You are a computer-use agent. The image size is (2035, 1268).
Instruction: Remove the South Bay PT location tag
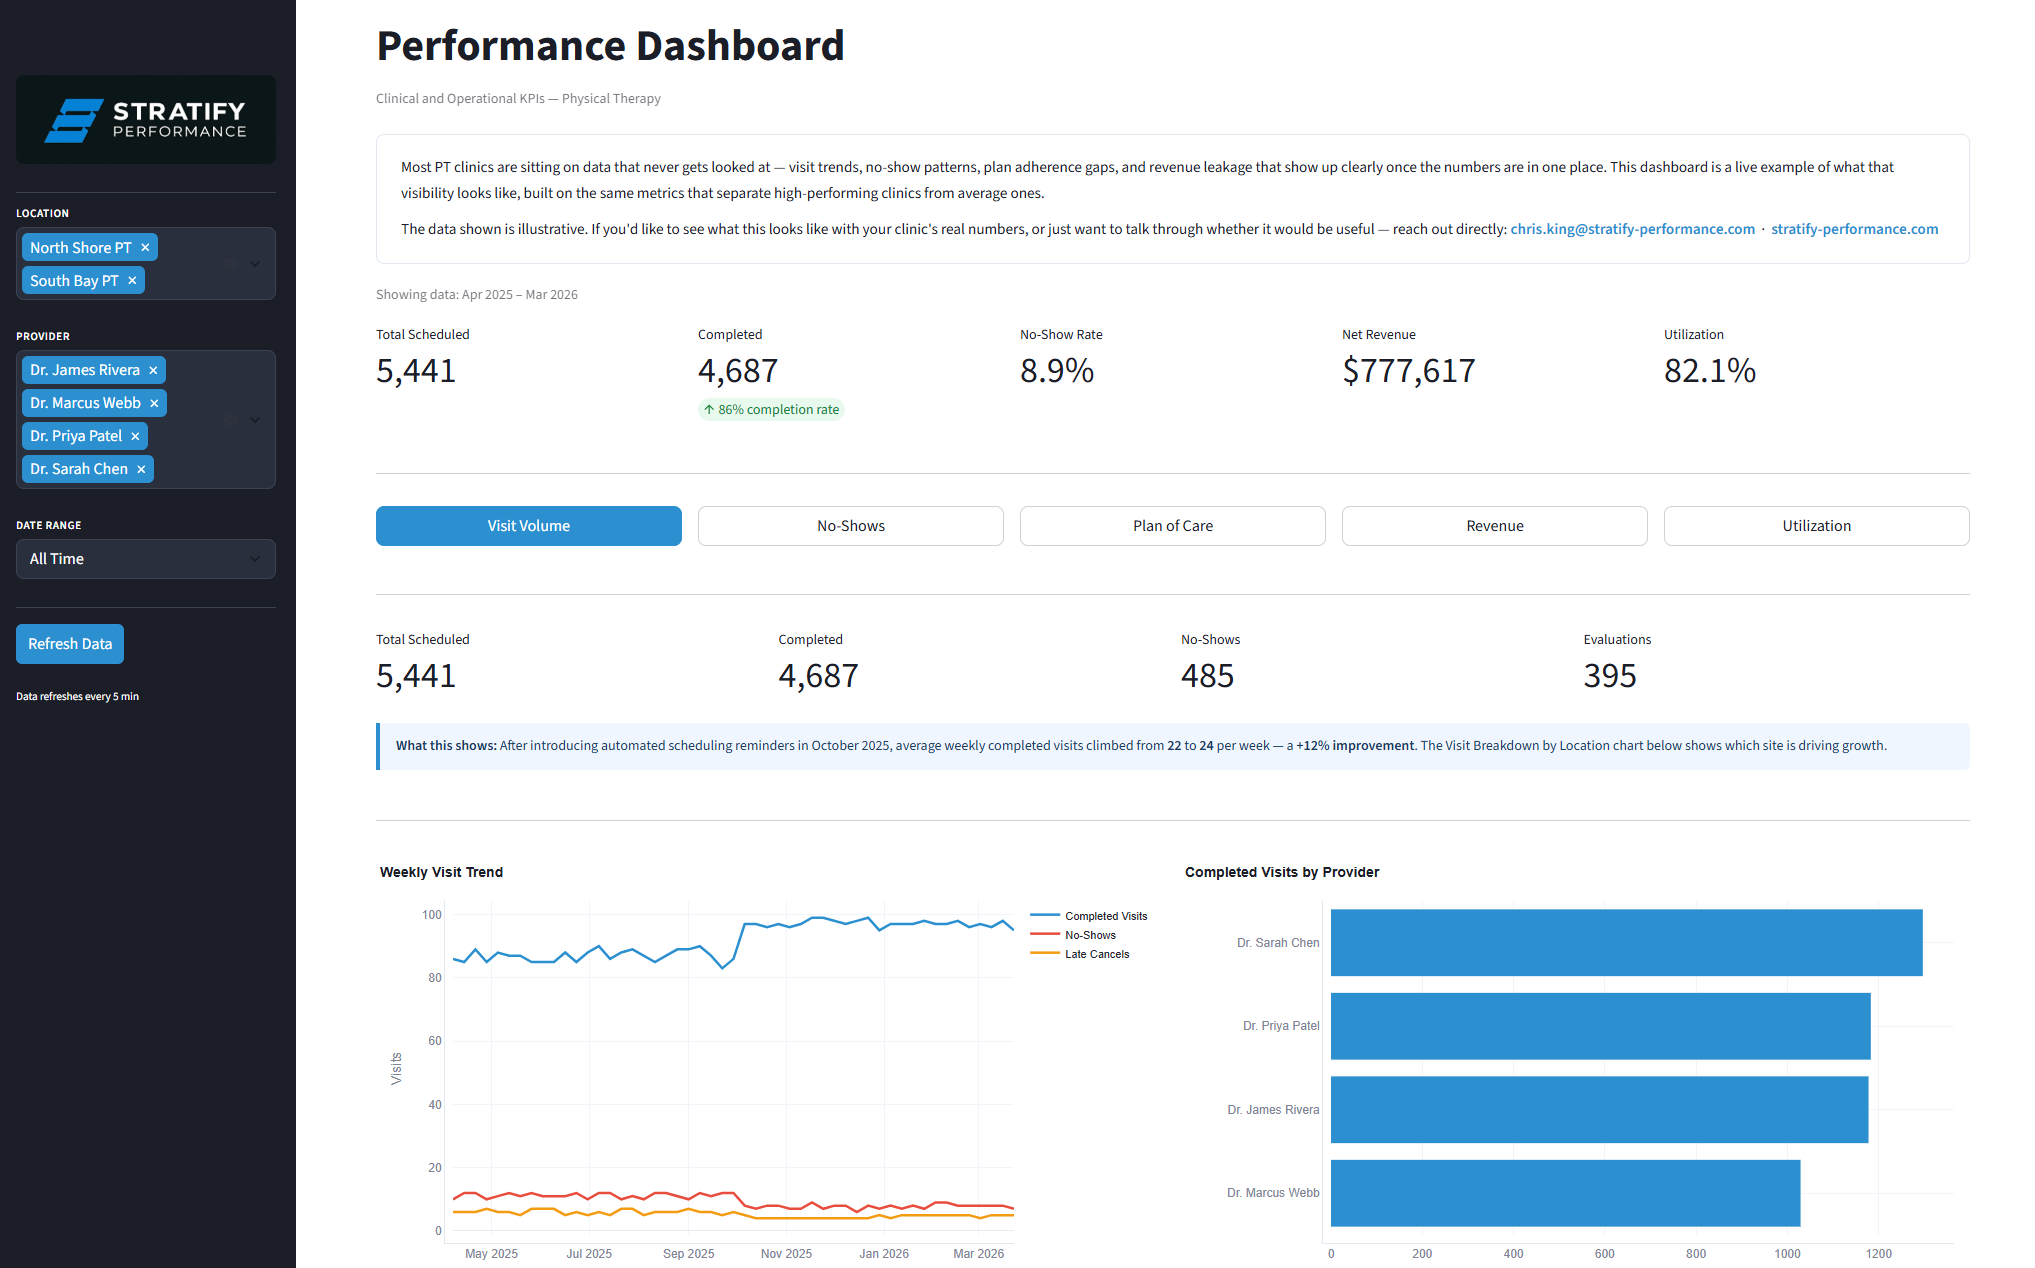pos(132,281)
